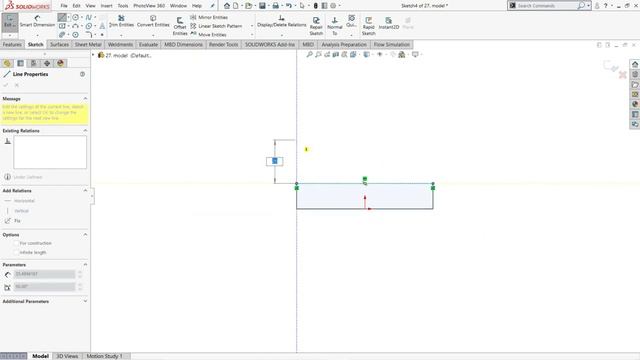640x360 pixels.
Task: Click the Zoom to Area icon
Action: 318,54
